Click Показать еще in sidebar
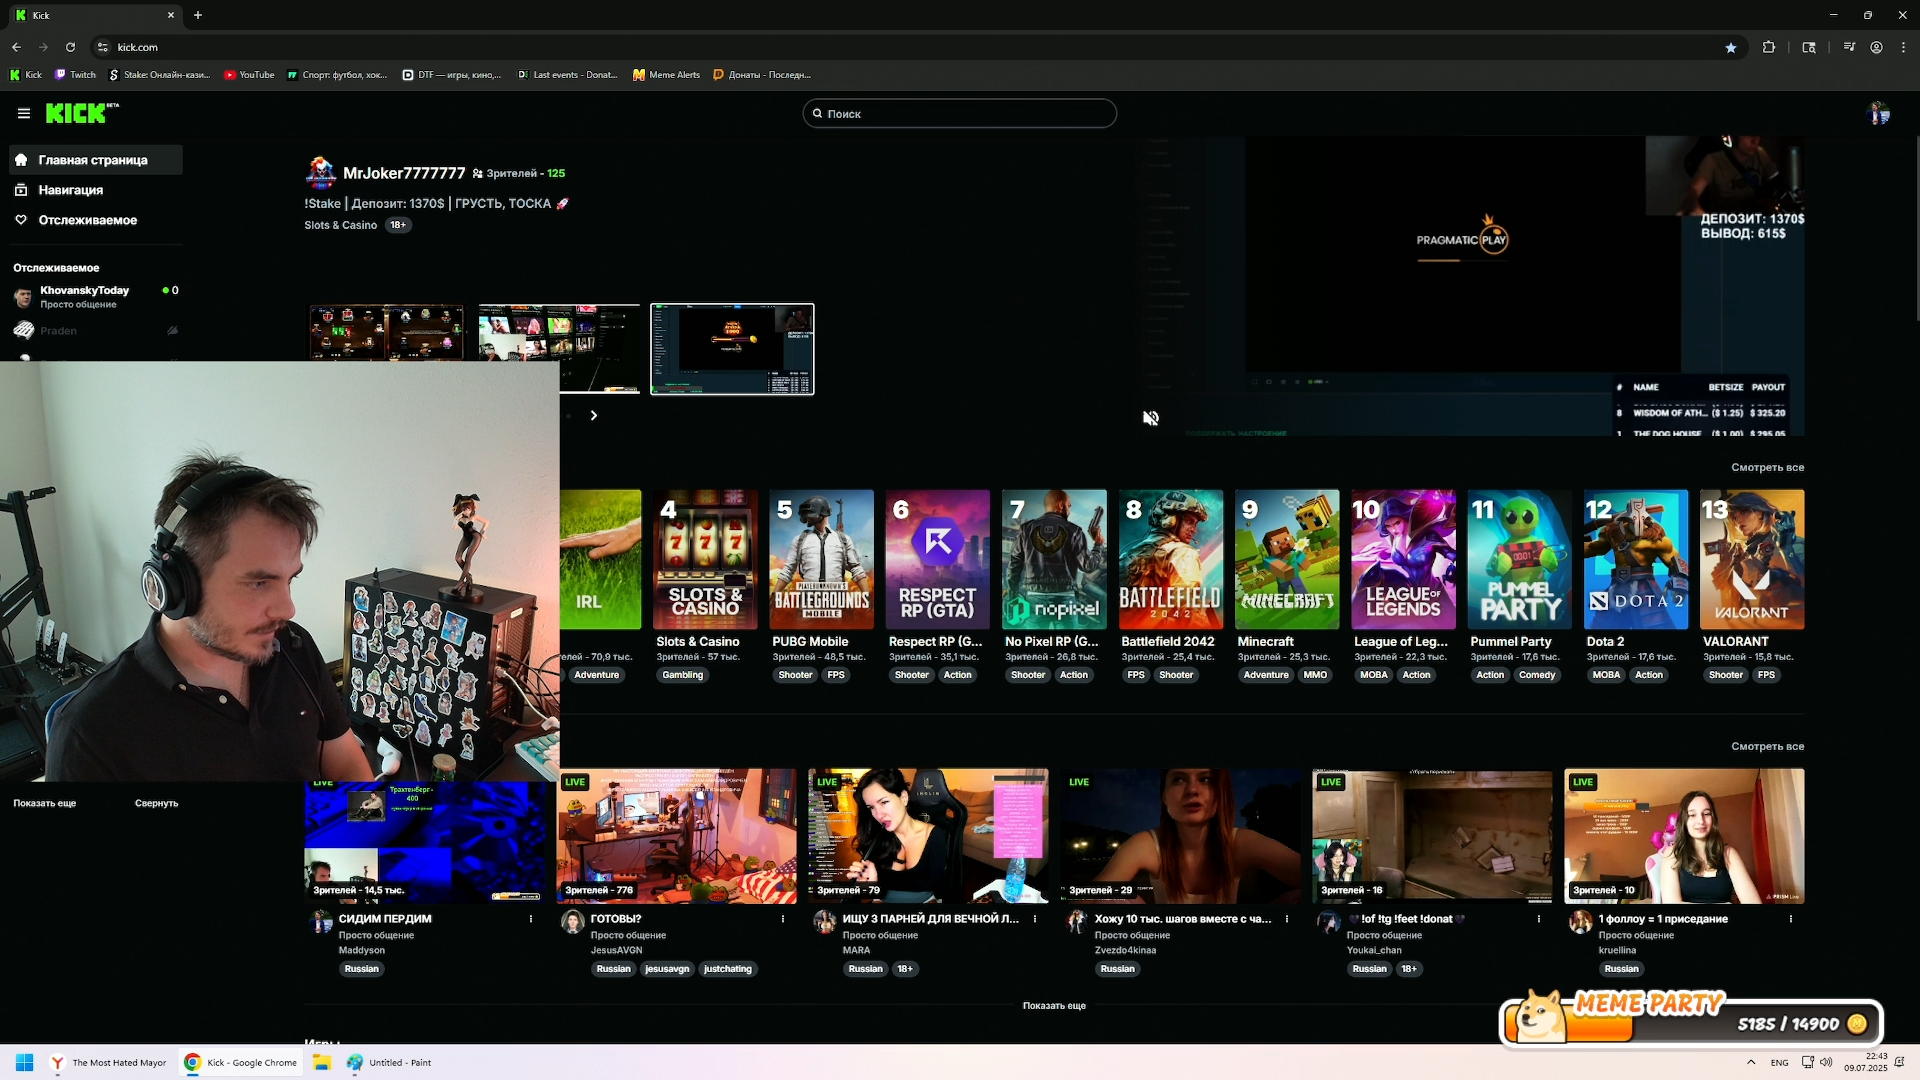1920x1080 pixels. [45, 803]
